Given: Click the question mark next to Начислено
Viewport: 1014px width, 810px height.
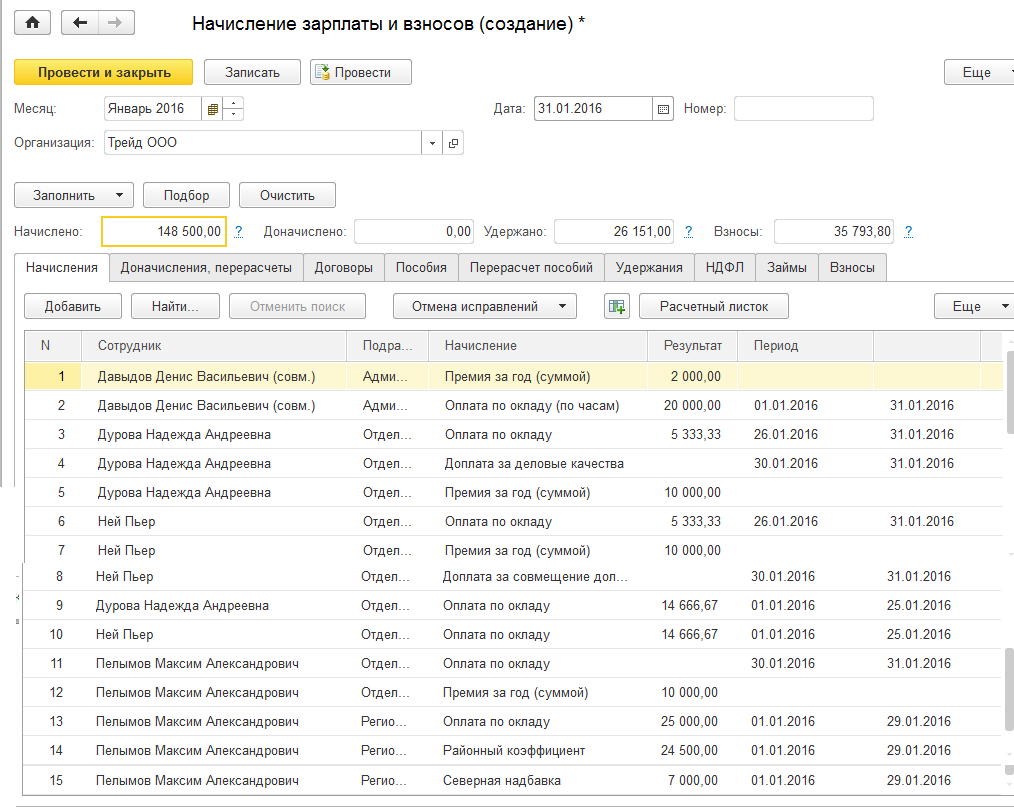Looking at the screenshot, I should [x=239, y=232].
